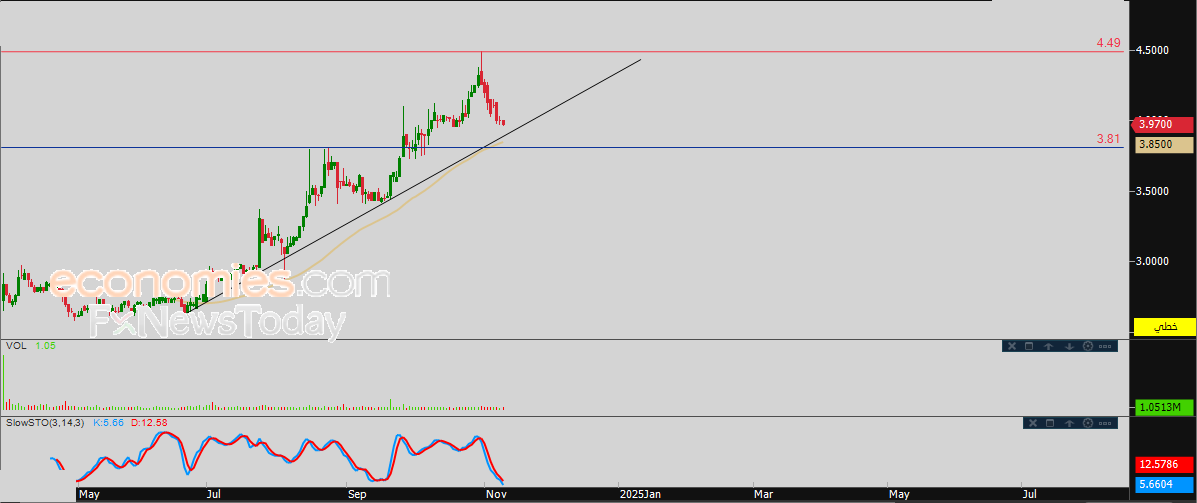Click the Jul date axis label
The height and width of the screenshot is (503, 1197).
click(215, 495)
